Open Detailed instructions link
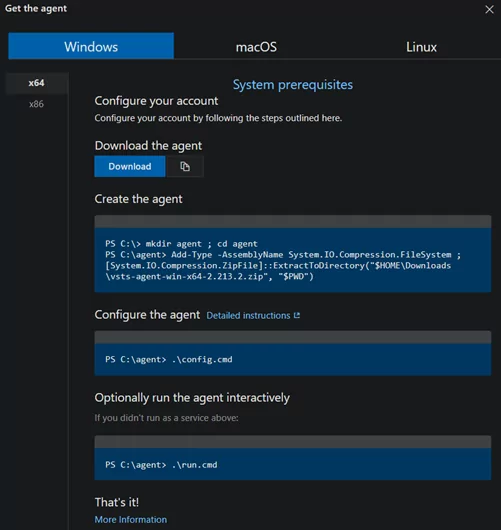Viewport: 501px width, 530px height. (x=248, y=315)
